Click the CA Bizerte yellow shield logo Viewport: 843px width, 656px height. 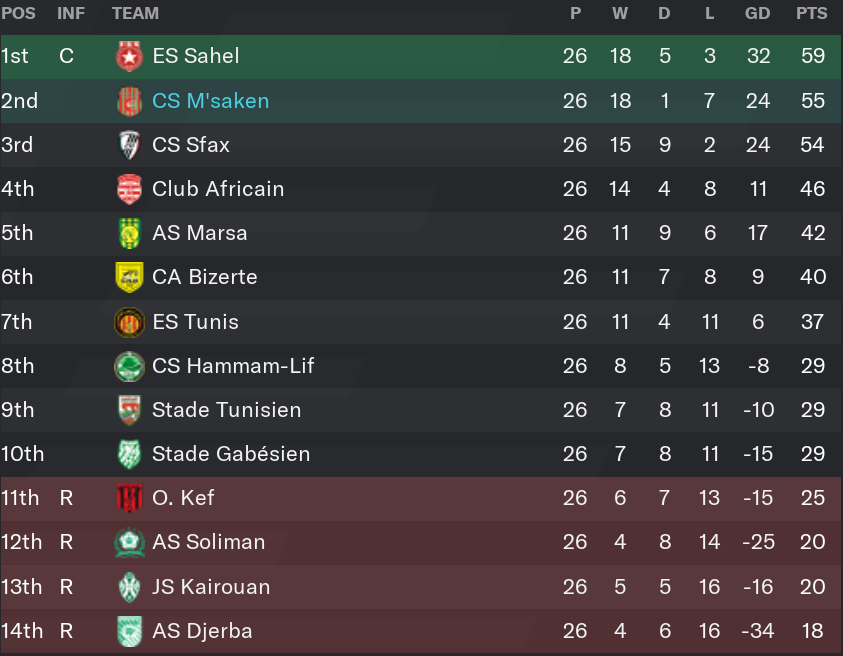coord(129,277)
